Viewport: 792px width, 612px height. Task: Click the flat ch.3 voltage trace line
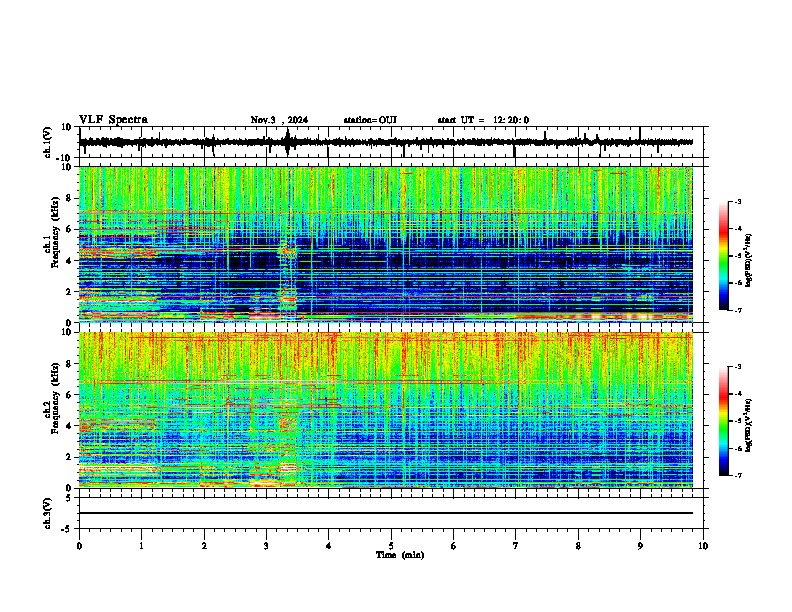386,513
